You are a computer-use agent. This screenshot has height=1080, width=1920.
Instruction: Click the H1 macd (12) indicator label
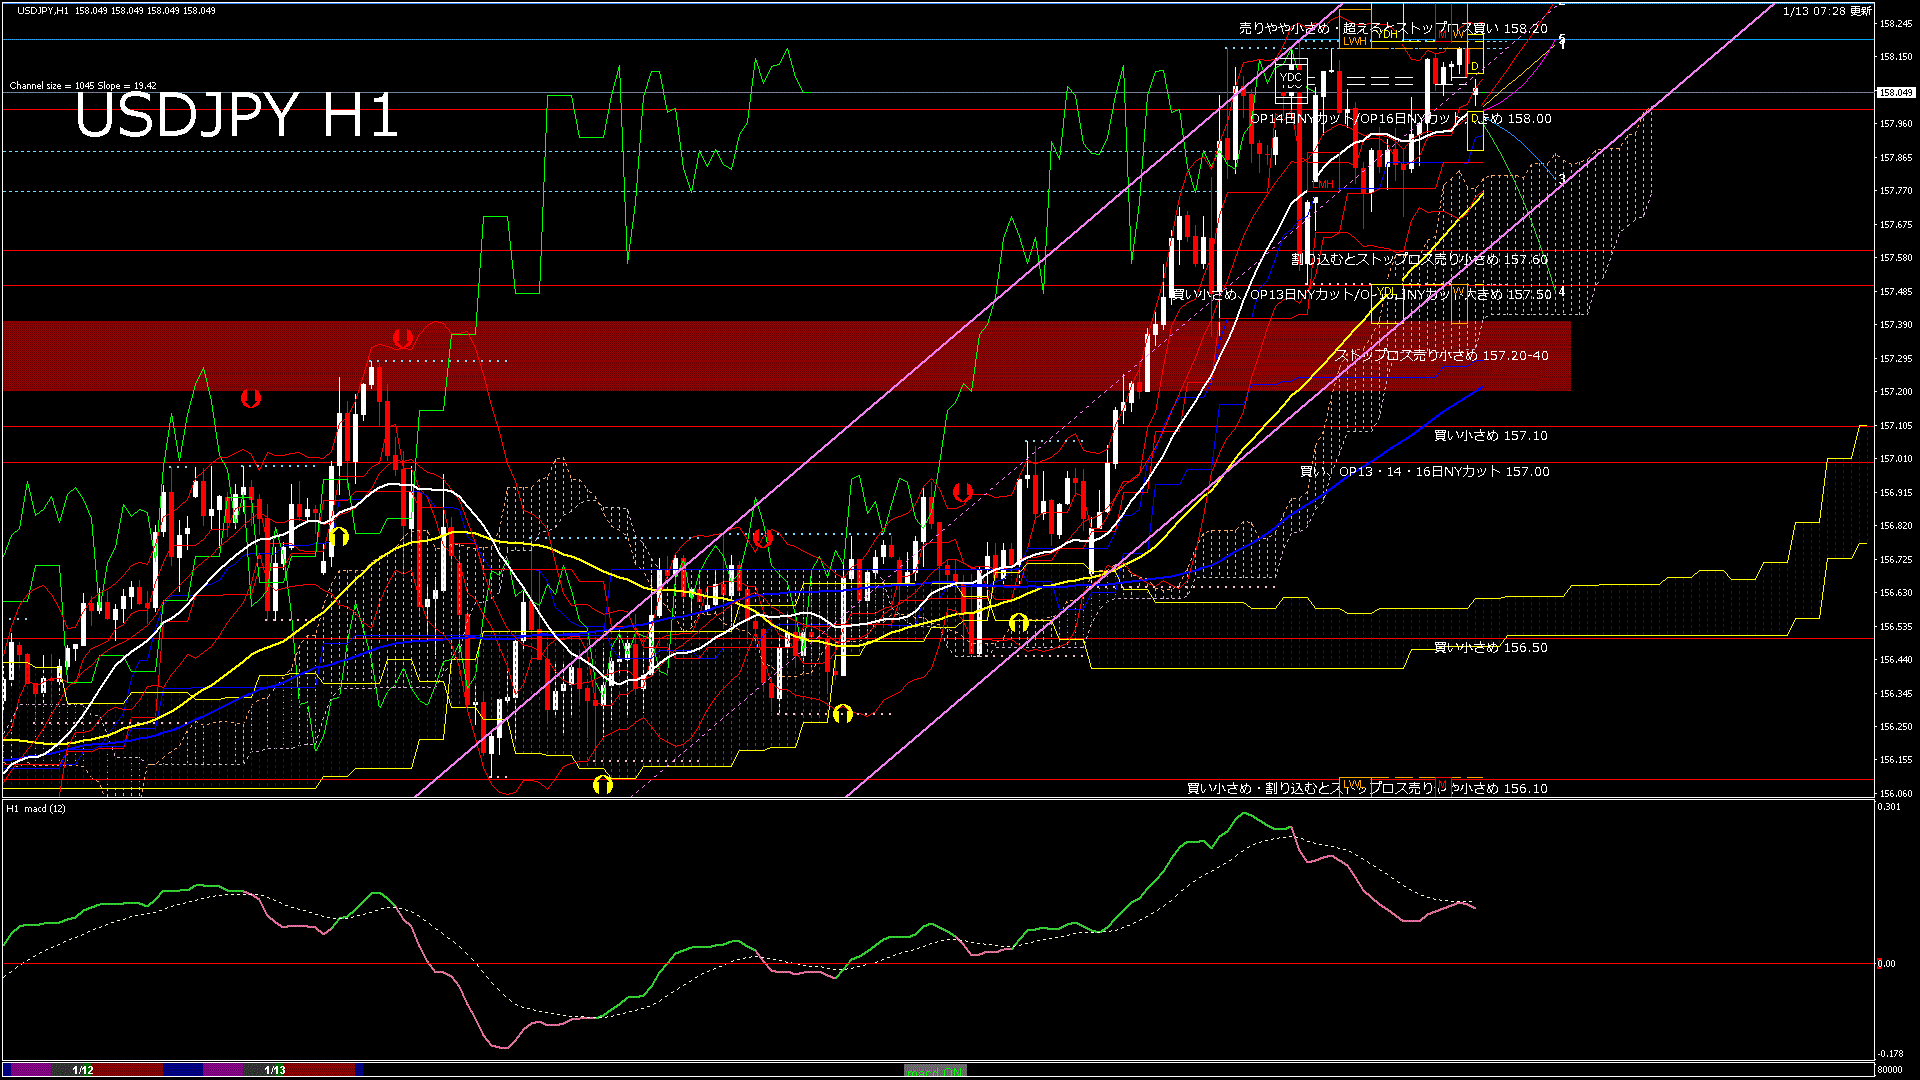(36, 808)
